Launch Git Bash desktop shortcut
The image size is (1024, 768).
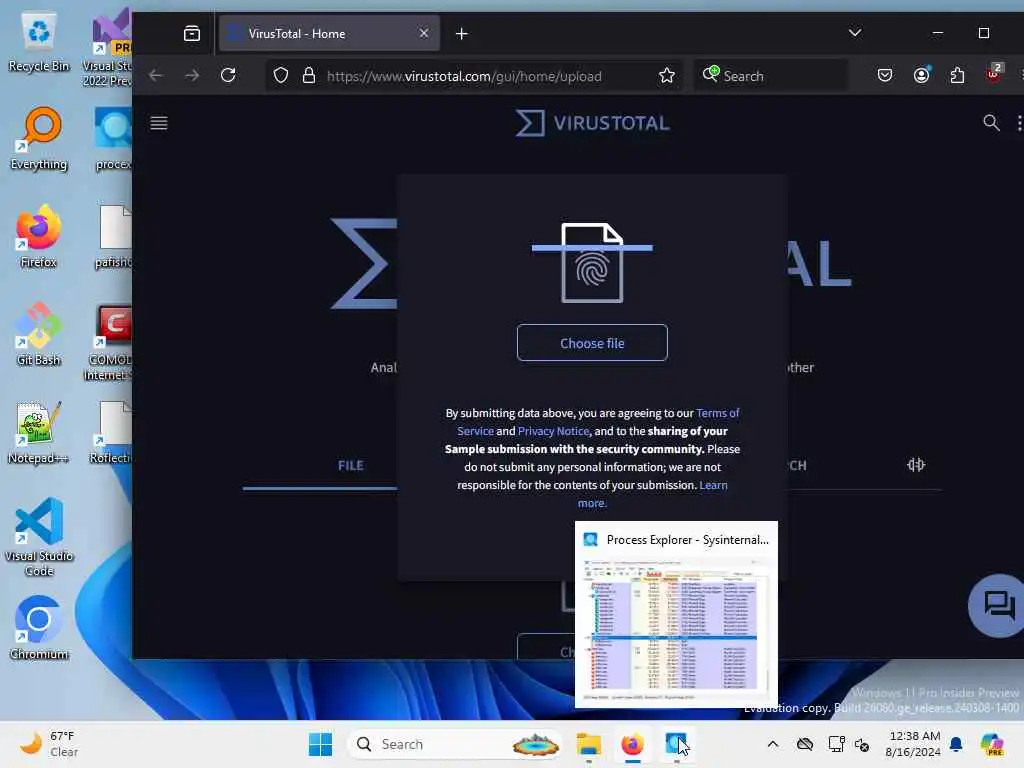pos(39,334)
